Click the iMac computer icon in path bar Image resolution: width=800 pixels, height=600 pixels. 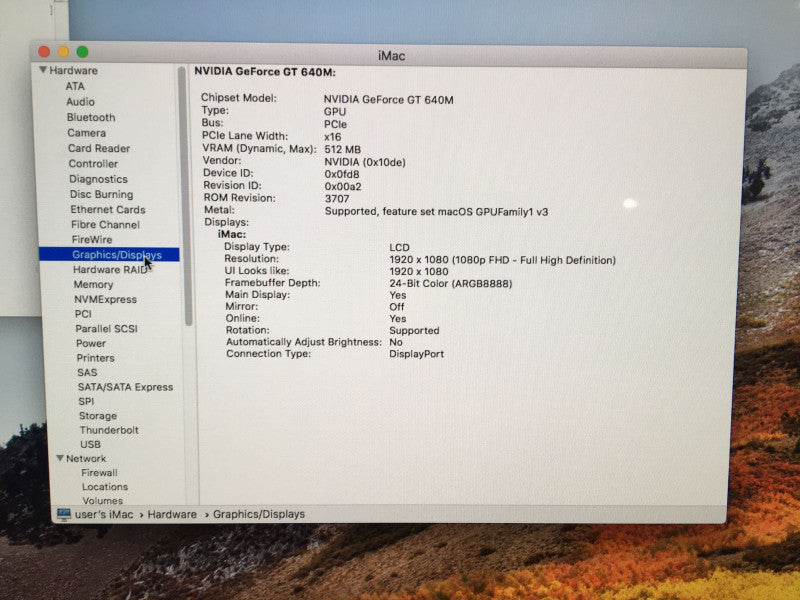click(x=64, y=514)
